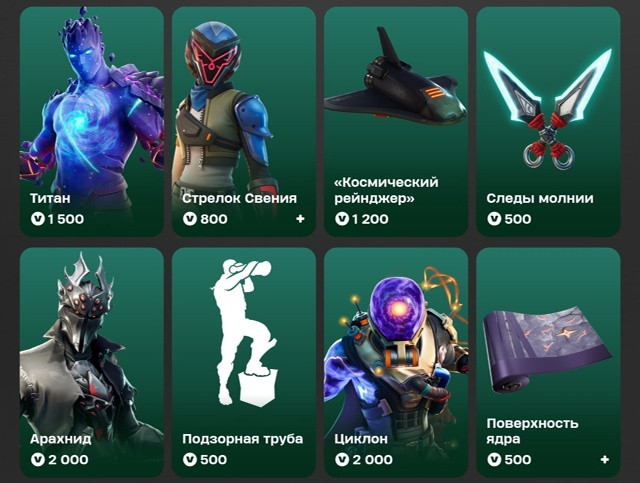Select the Поверхность ядра wrap icon
Screen dimensions: 640x483
point(547,350)
